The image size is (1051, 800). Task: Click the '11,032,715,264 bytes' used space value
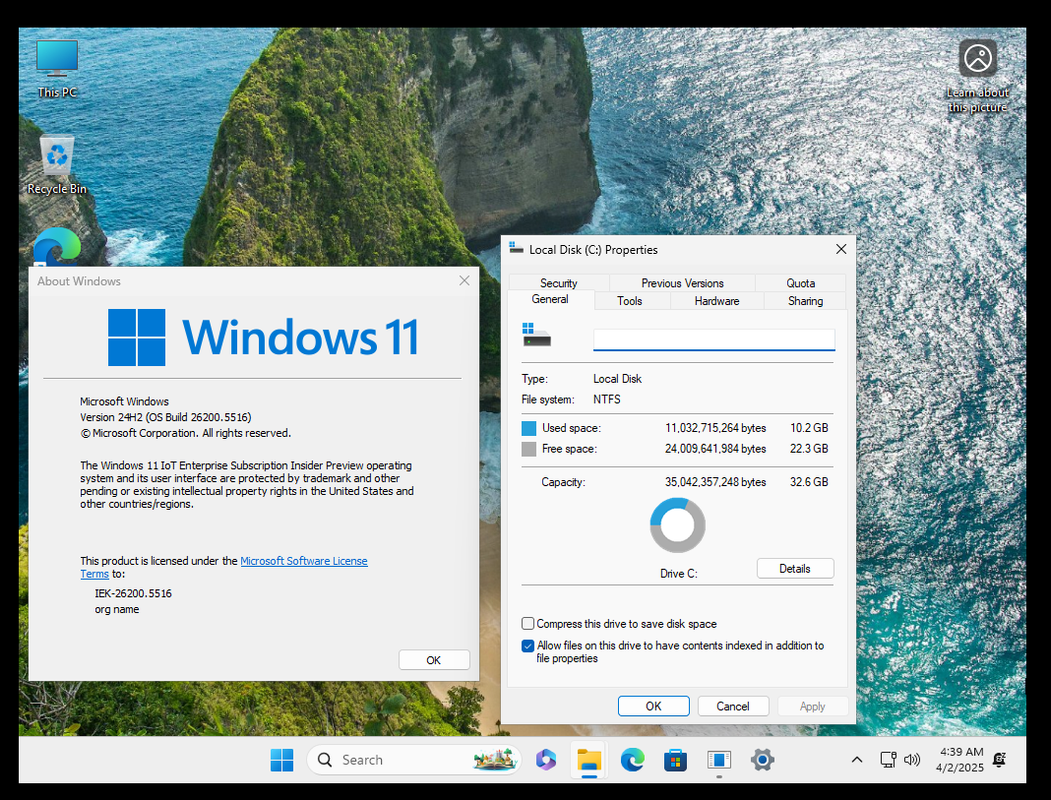[715, 428]
